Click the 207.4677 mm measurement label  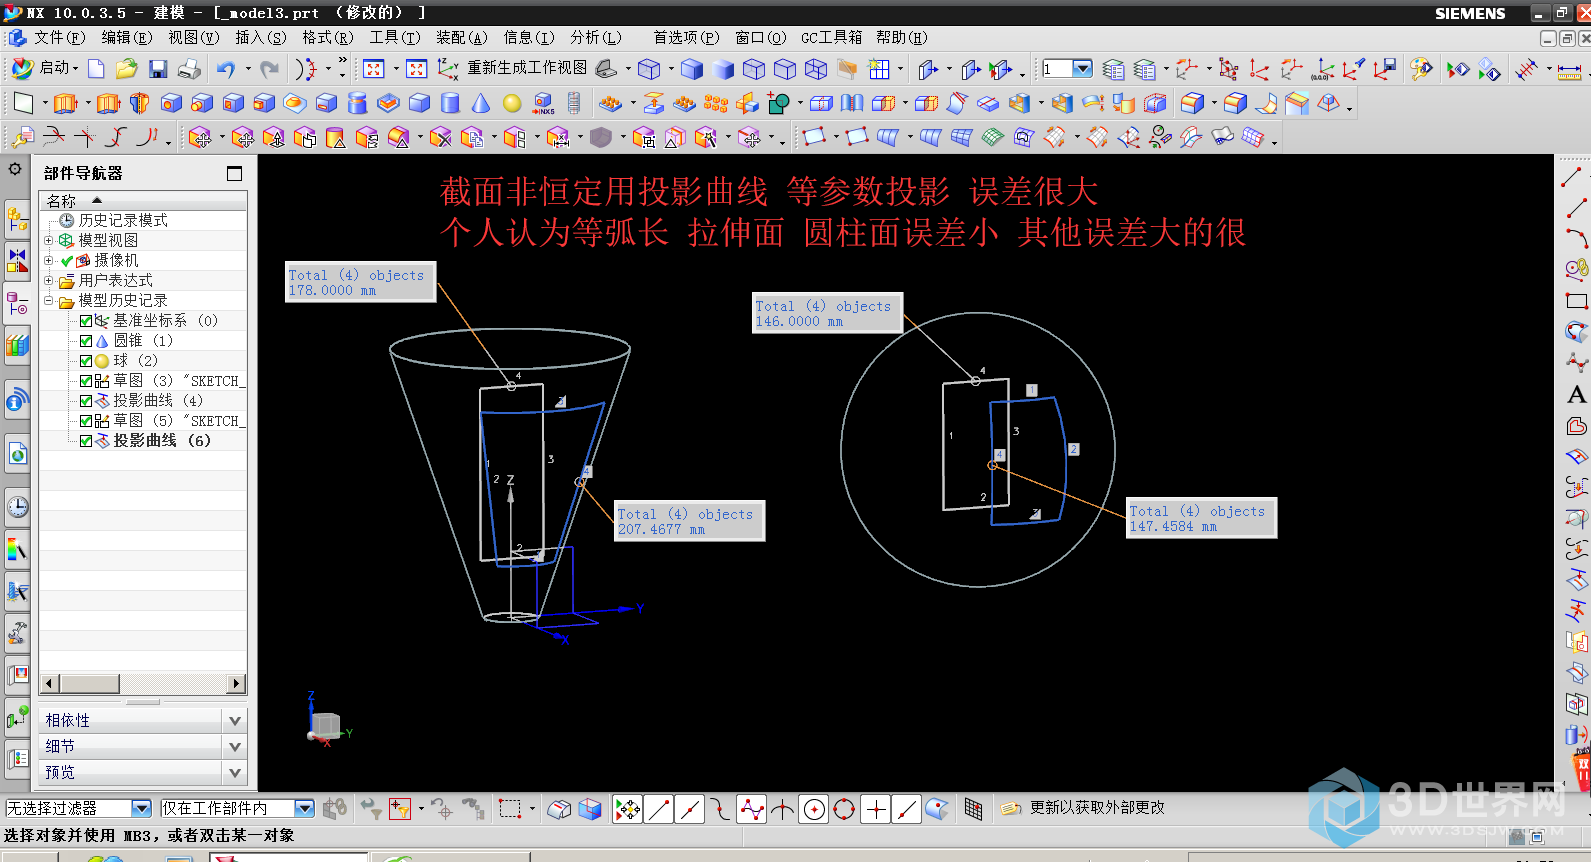pyautogui.click(x=690, y=521)
